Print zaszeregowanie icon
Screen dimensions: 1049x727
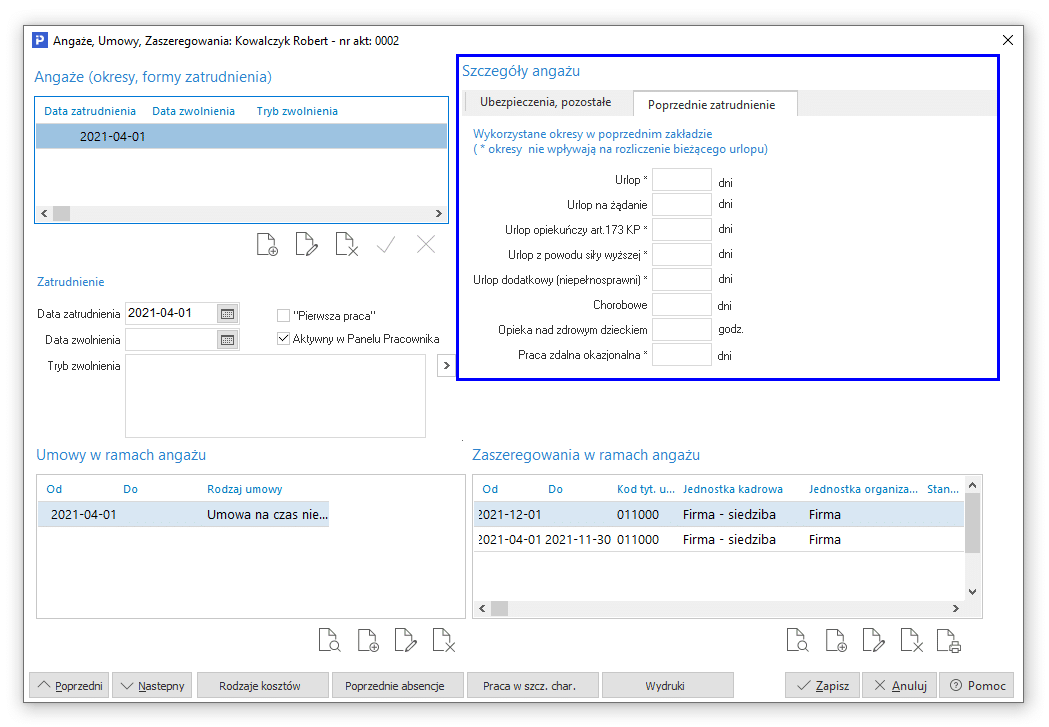pos(949,640)
